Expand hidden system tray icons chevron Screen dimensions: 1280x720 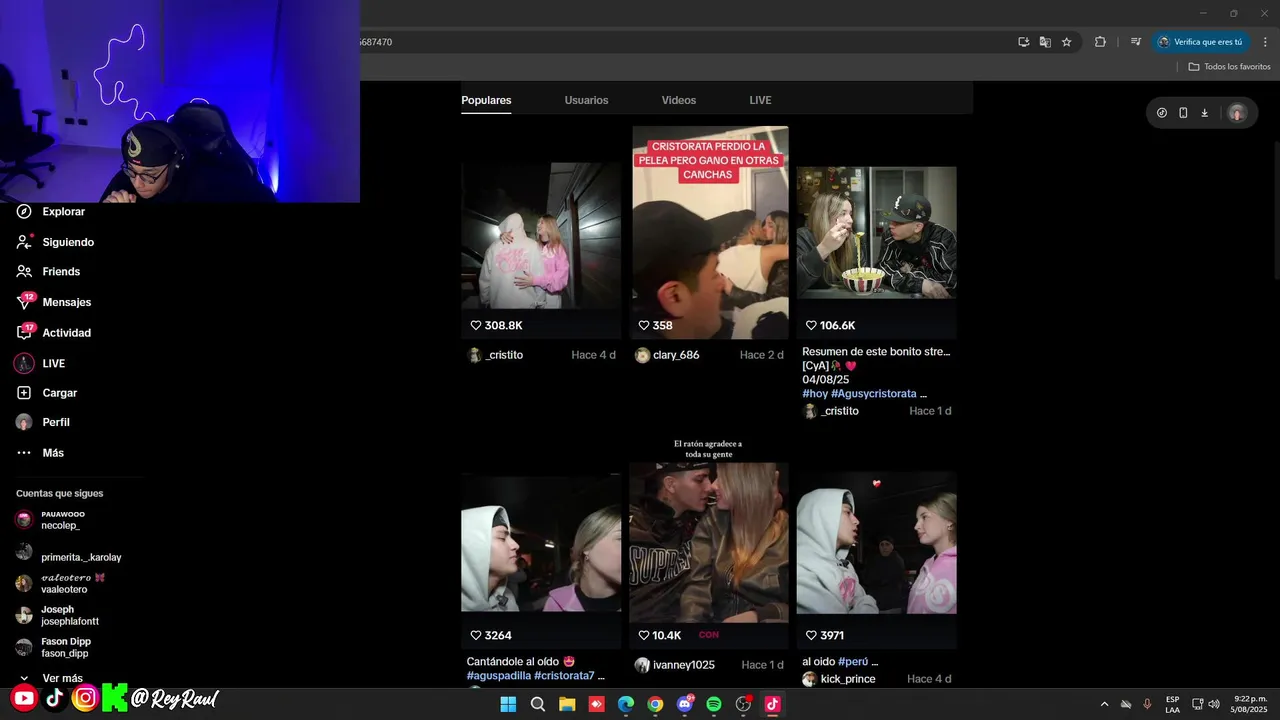[1104, 704]
